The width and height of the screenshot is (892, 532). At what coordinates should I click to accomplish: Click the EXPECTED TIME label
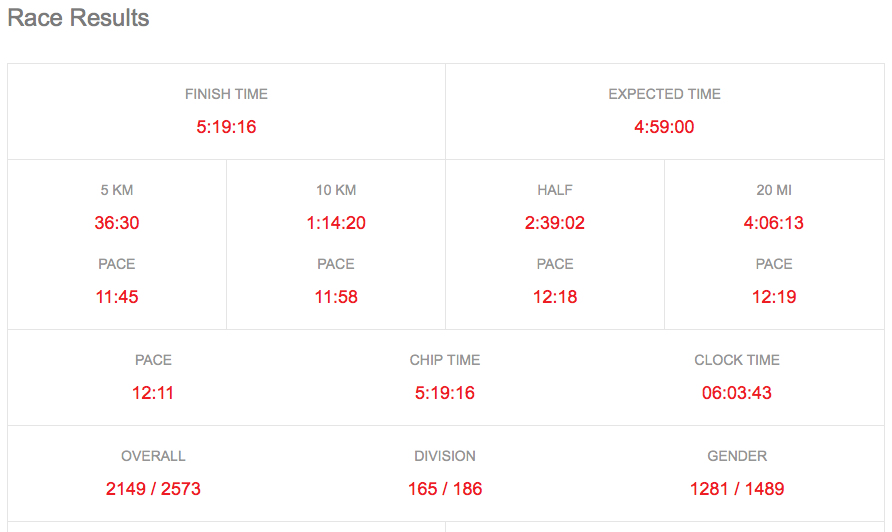(x=664, y=94)
